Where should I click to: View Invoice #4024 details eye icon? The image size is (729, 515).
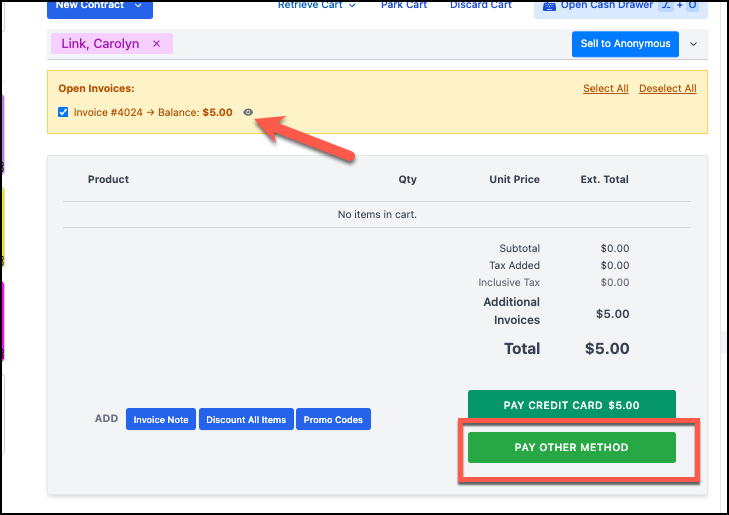pos(248,113)
